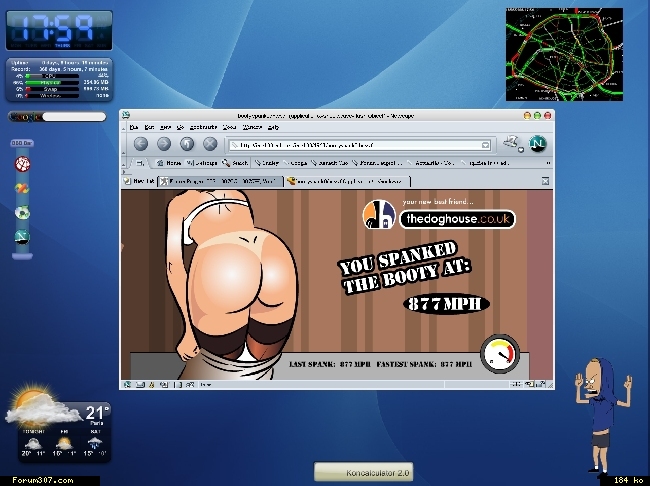Click the OSD Bar label on the dock
Screen dimensions: 650x486
[22, 143]
